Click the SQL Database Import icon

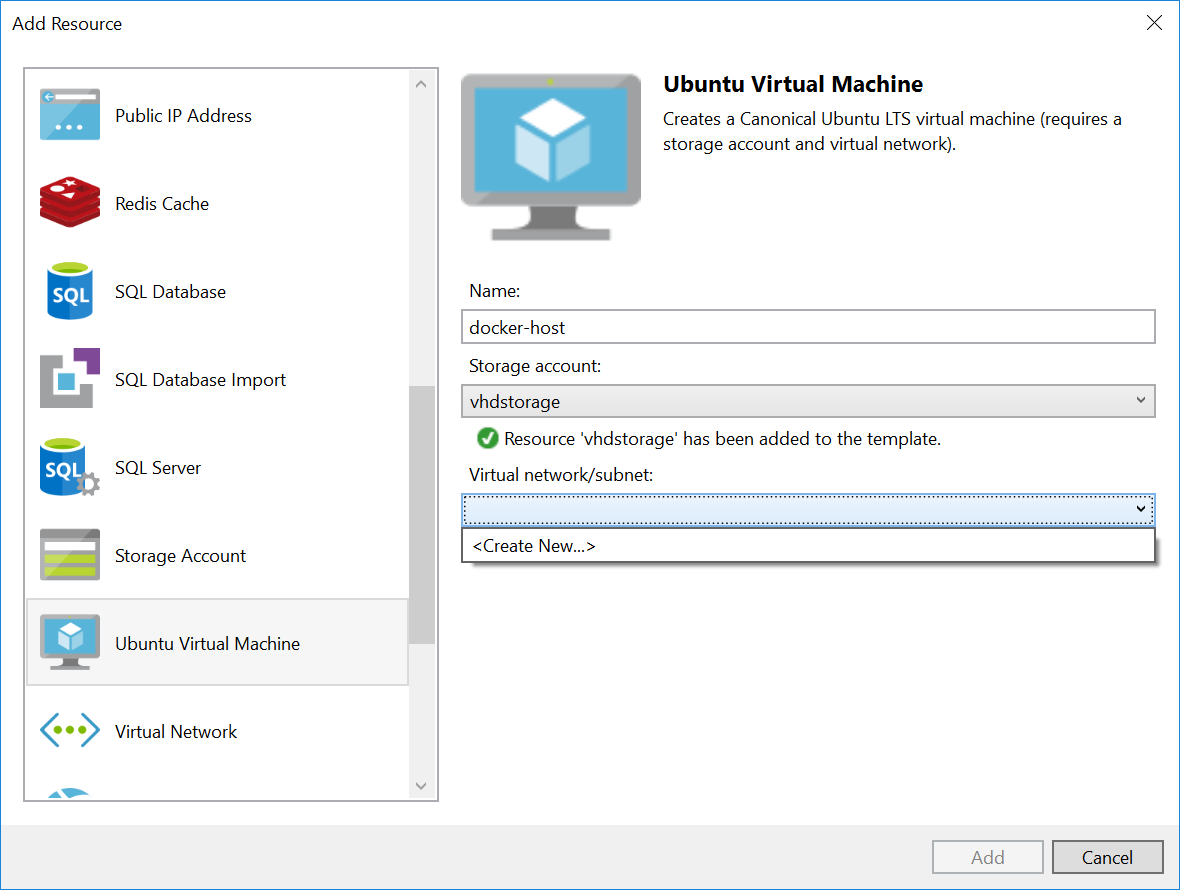pyautogui.click(x=69, y=378)
